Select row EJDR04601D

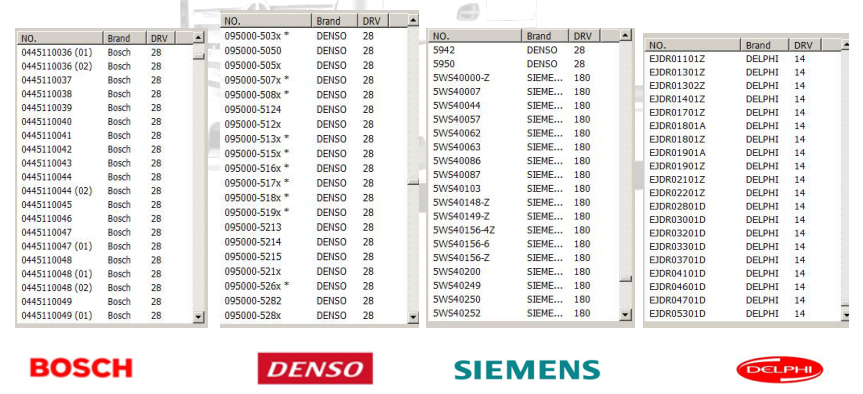pos(743,287)
